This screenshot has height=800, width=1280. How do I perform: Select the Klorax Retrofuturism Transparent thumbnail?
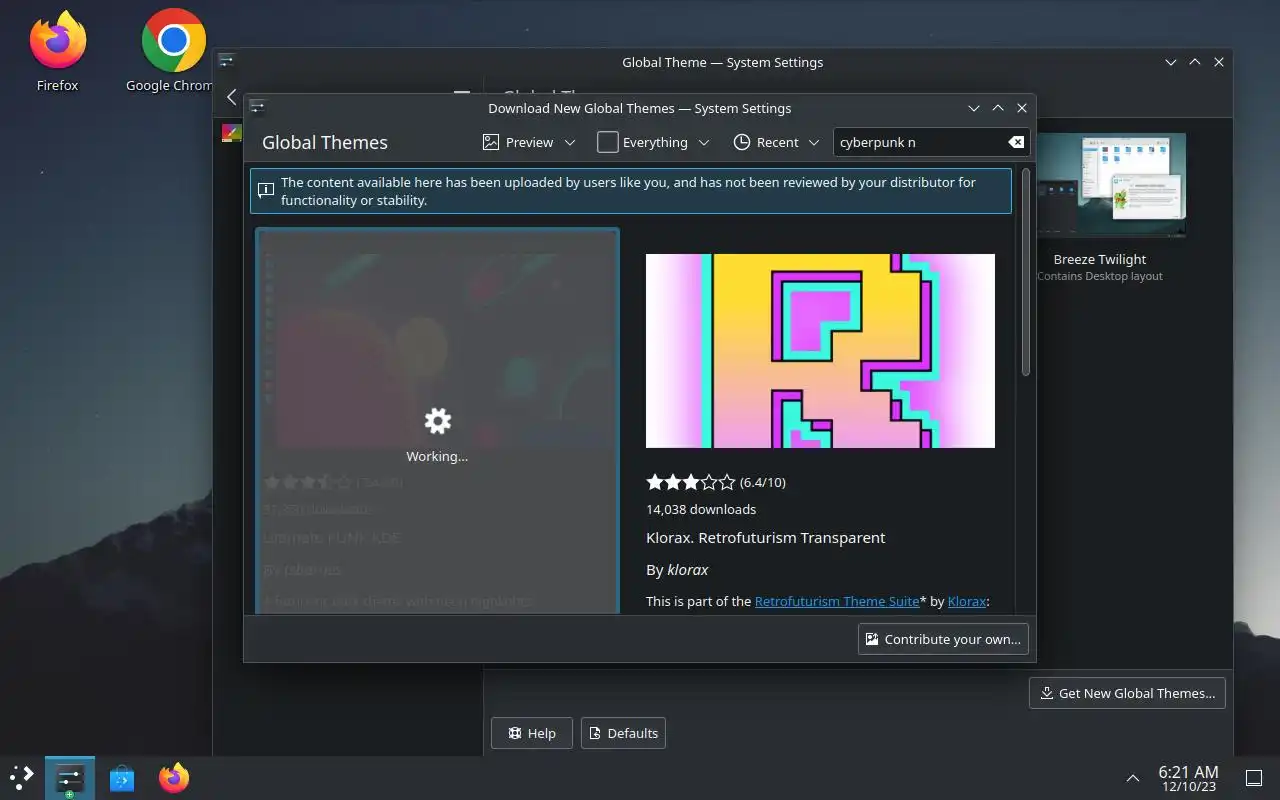(820, 350)
